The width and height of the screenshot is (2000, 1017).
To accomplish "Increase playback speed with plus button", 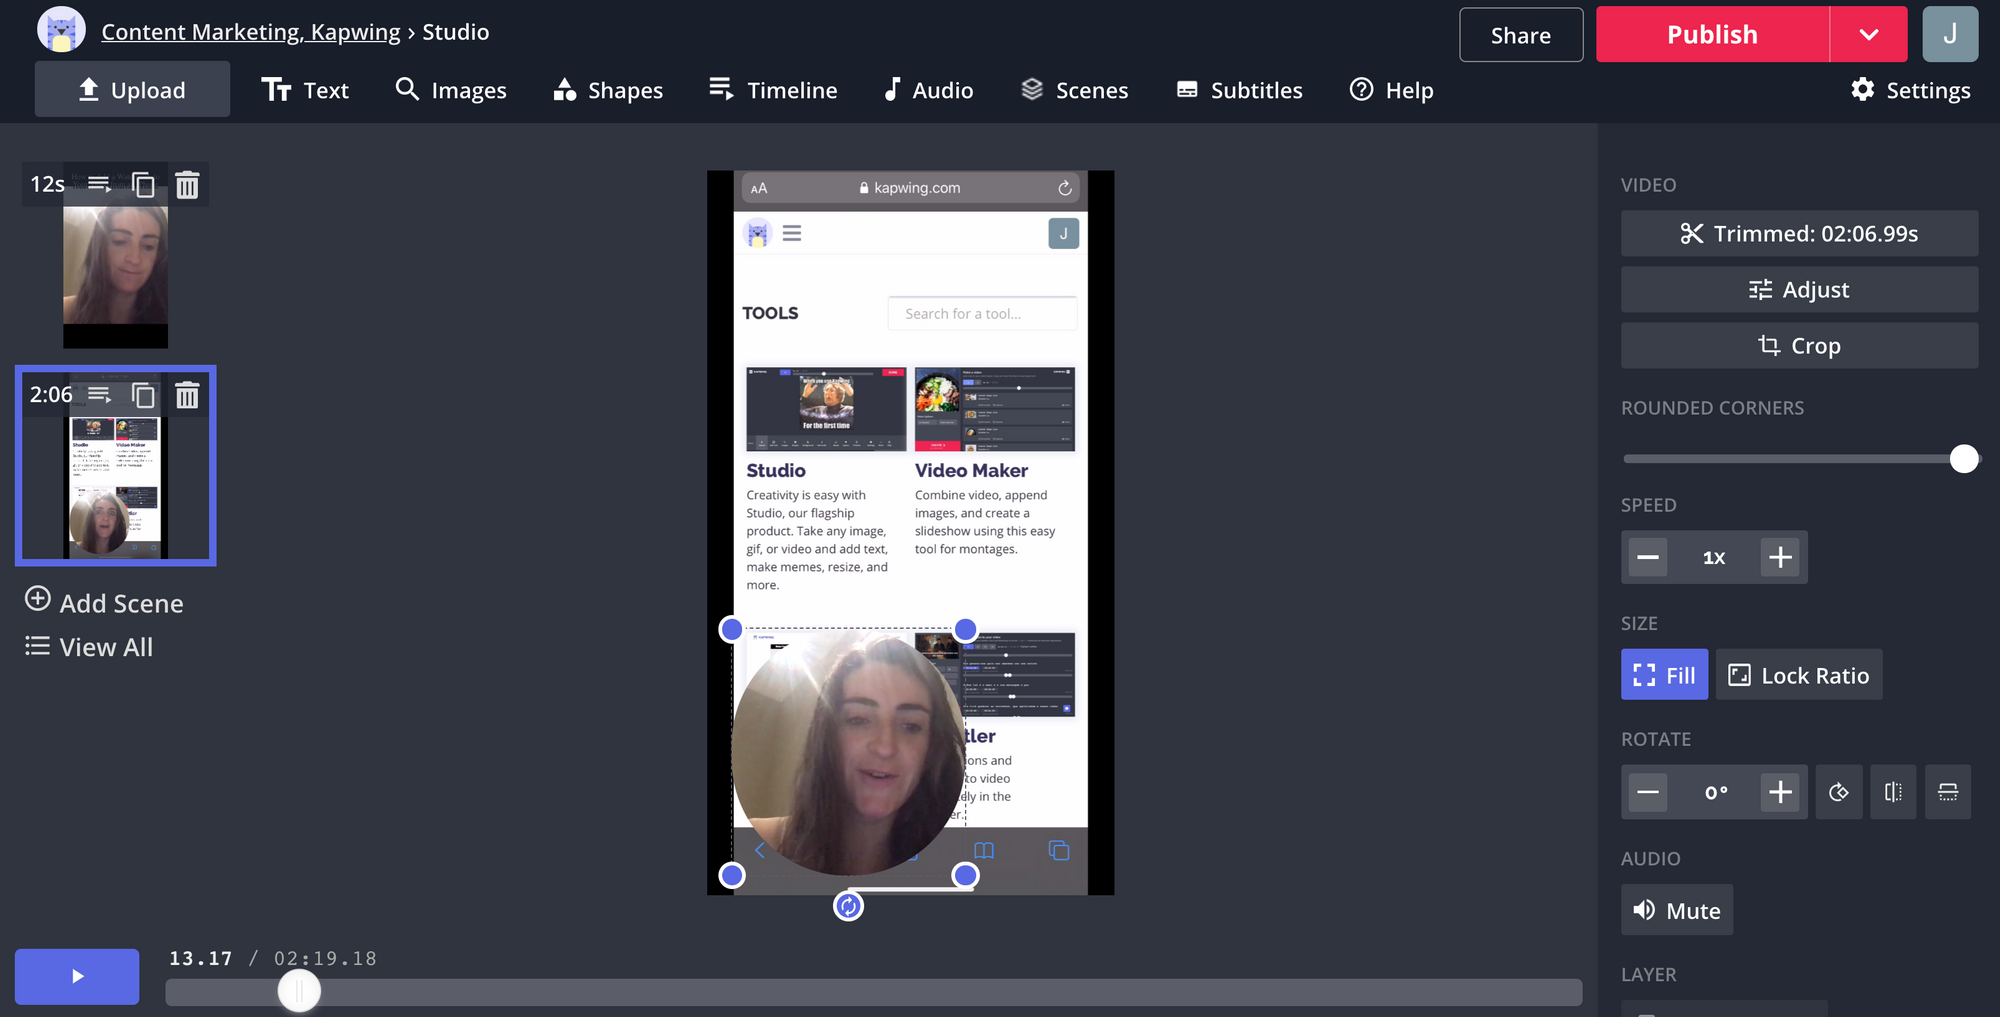I will point(1780,557).
